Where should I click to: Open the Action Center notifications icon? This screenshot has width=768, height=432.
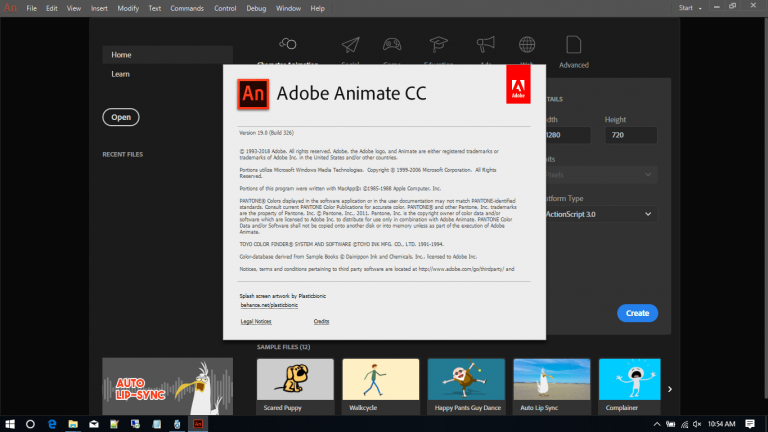click(x=750, y=424)
